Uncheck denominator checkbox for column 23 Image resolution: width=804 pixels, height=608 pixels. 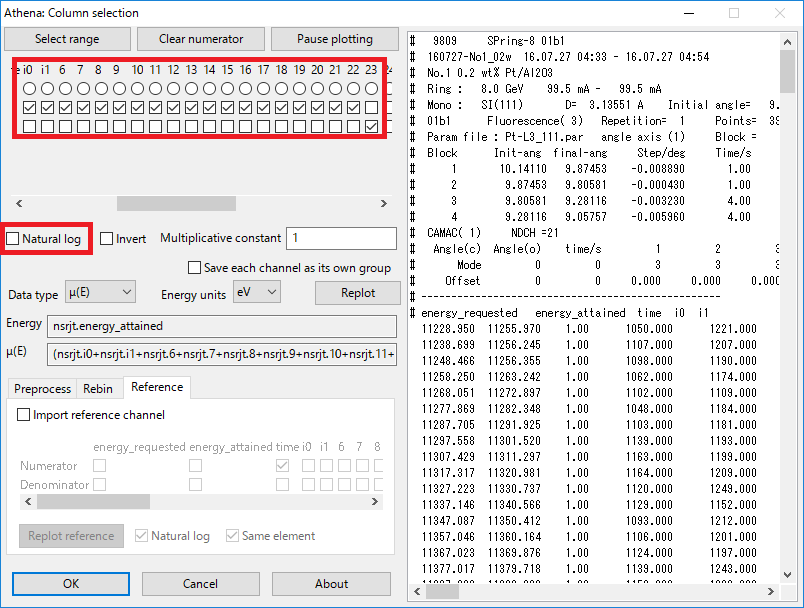(x=371, y=126)
